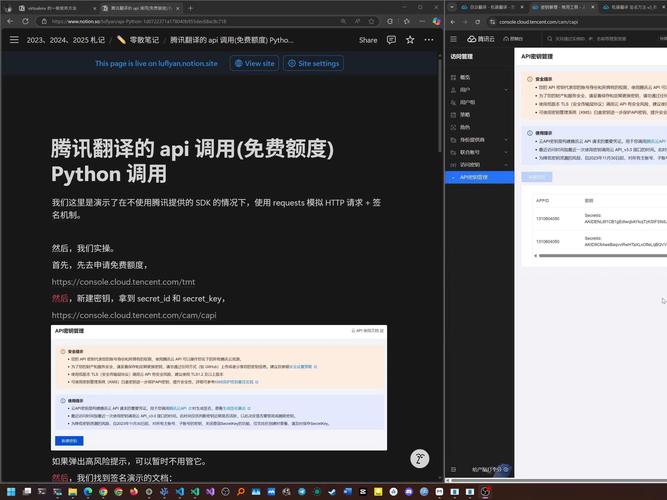Open the blue Visual Studio Code taskbar icon
This screenshot has height=500, width=667.
coord(180,492)
